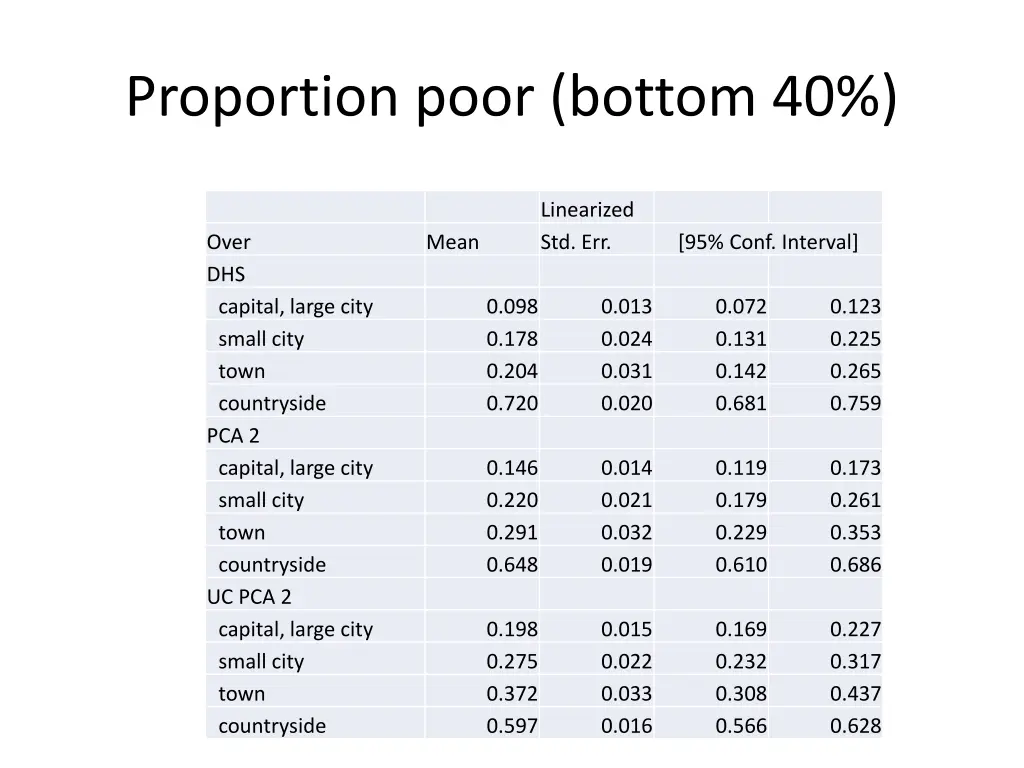This screenshot has width=1024, height=768.
Task: Click the value 0.759 in the table
Action: point(855,404)
